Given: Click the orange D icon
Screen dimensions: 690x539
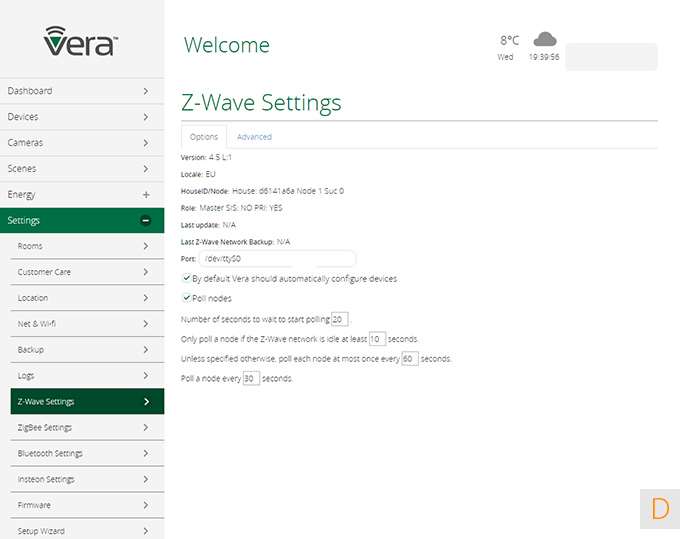Looking at the screenshot, I should pyautogui.click(x=659, y=508).
